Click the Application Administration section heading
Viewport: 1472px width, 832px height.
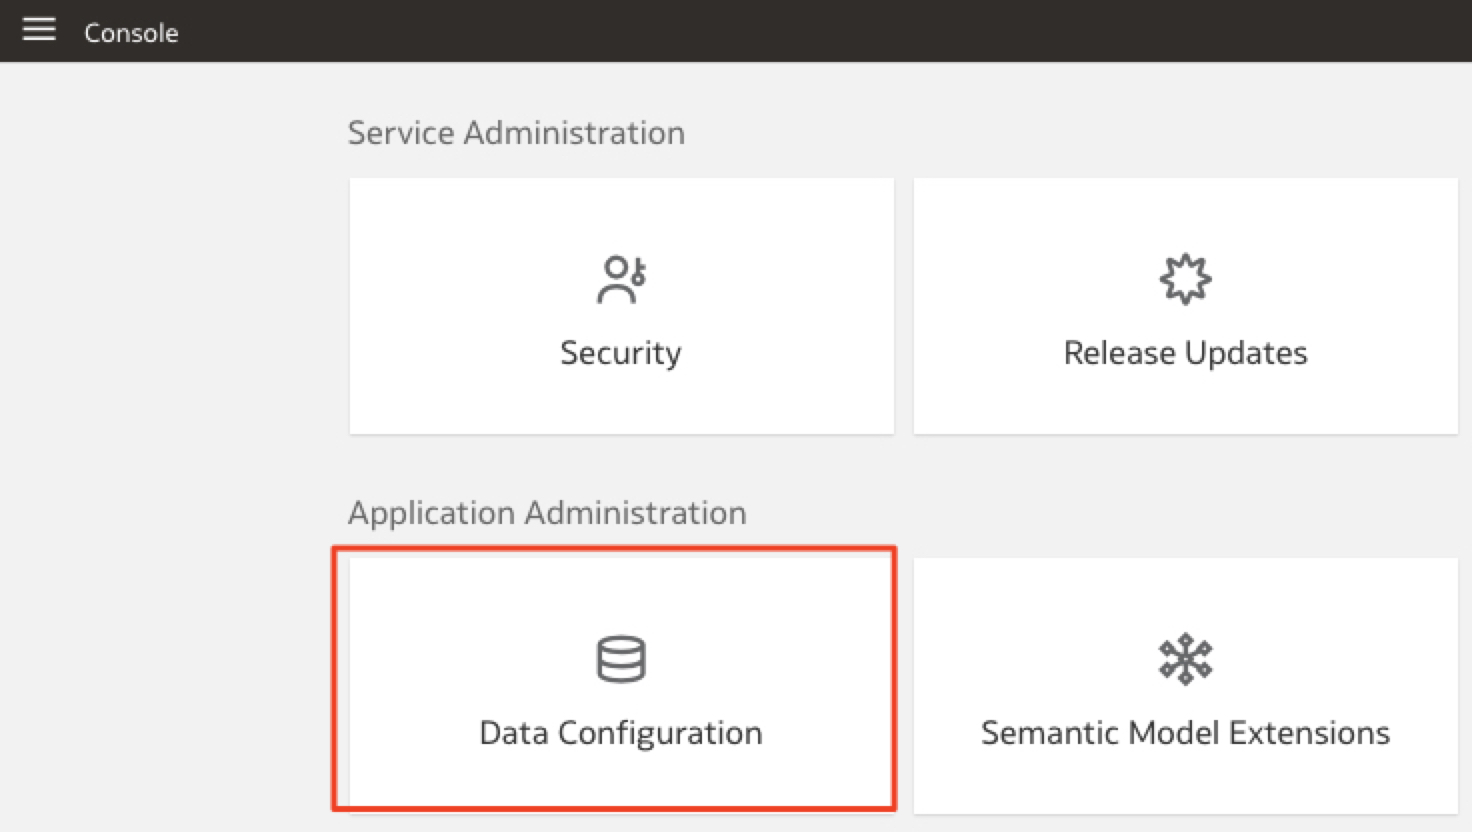point(547,513)
